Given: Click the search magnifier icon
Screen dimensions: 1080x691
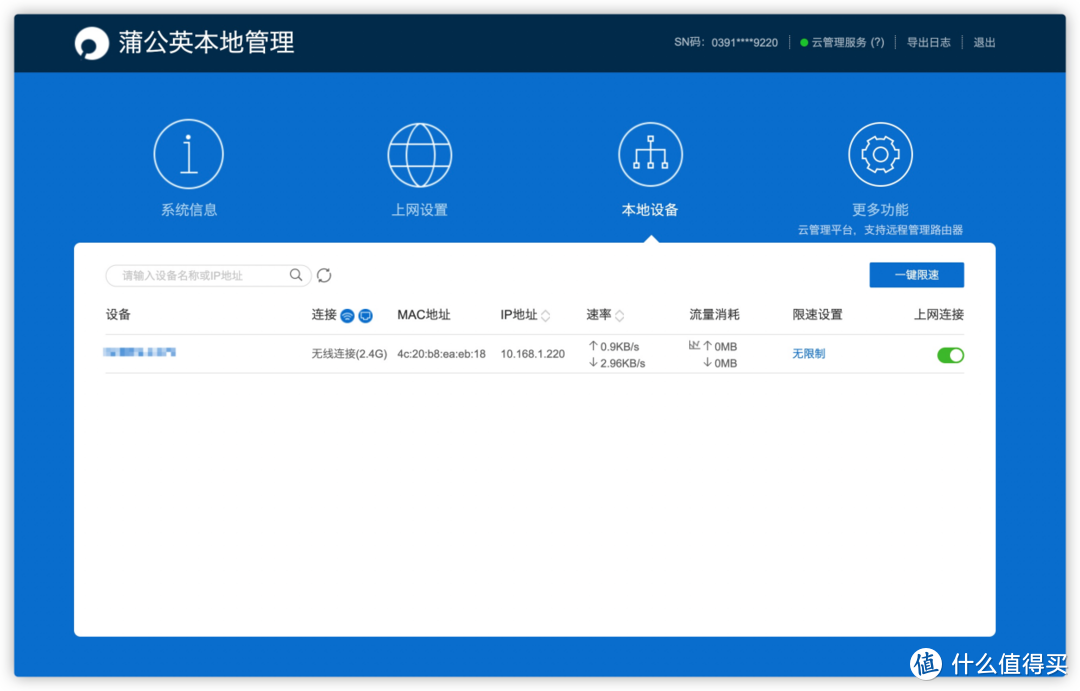Looking at the screenshot, I should pyautogui.click(x=296, y=274).
